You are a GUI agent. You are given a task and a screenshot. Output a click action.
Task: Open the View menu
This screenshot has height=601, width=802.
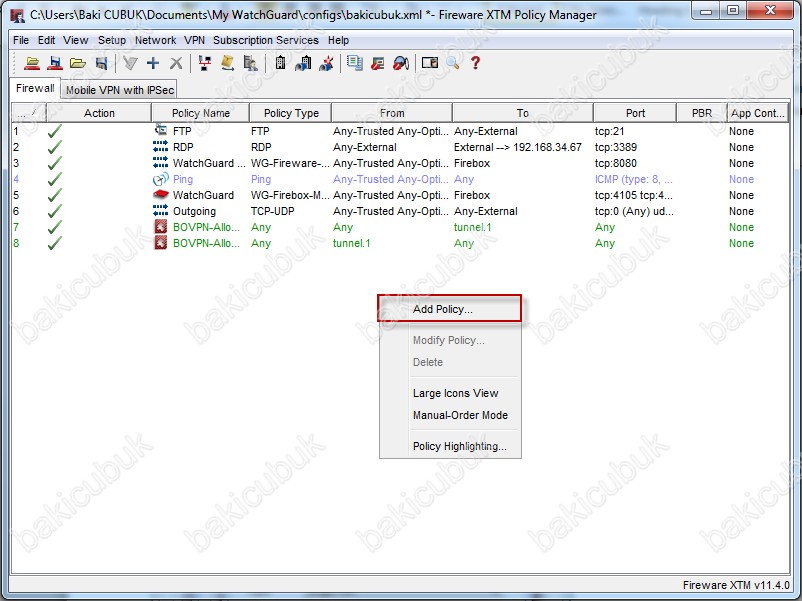tap(76, 40)
